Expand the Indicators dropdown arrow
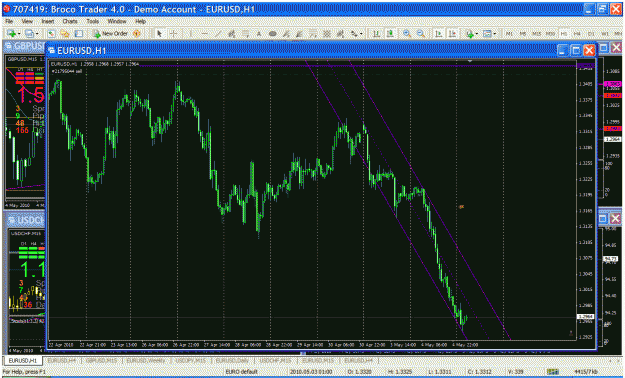Viewport: 625px width, 378px height. point(477,34)
